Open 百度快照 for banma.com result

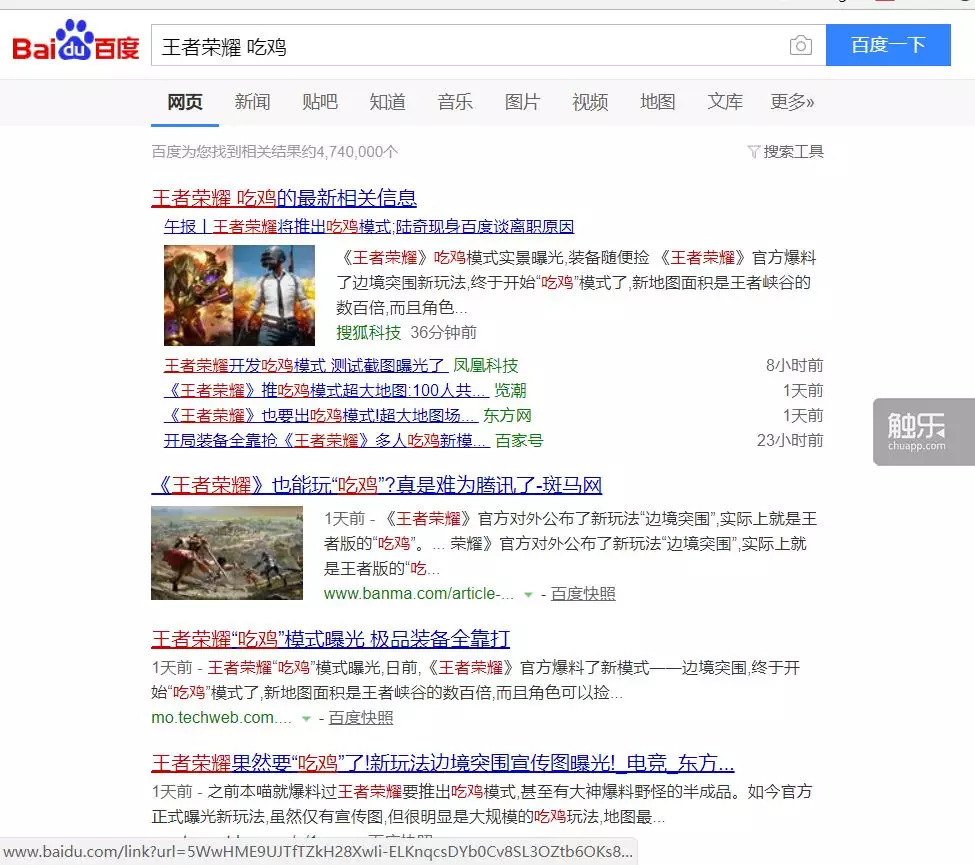[x=583, y=594]
